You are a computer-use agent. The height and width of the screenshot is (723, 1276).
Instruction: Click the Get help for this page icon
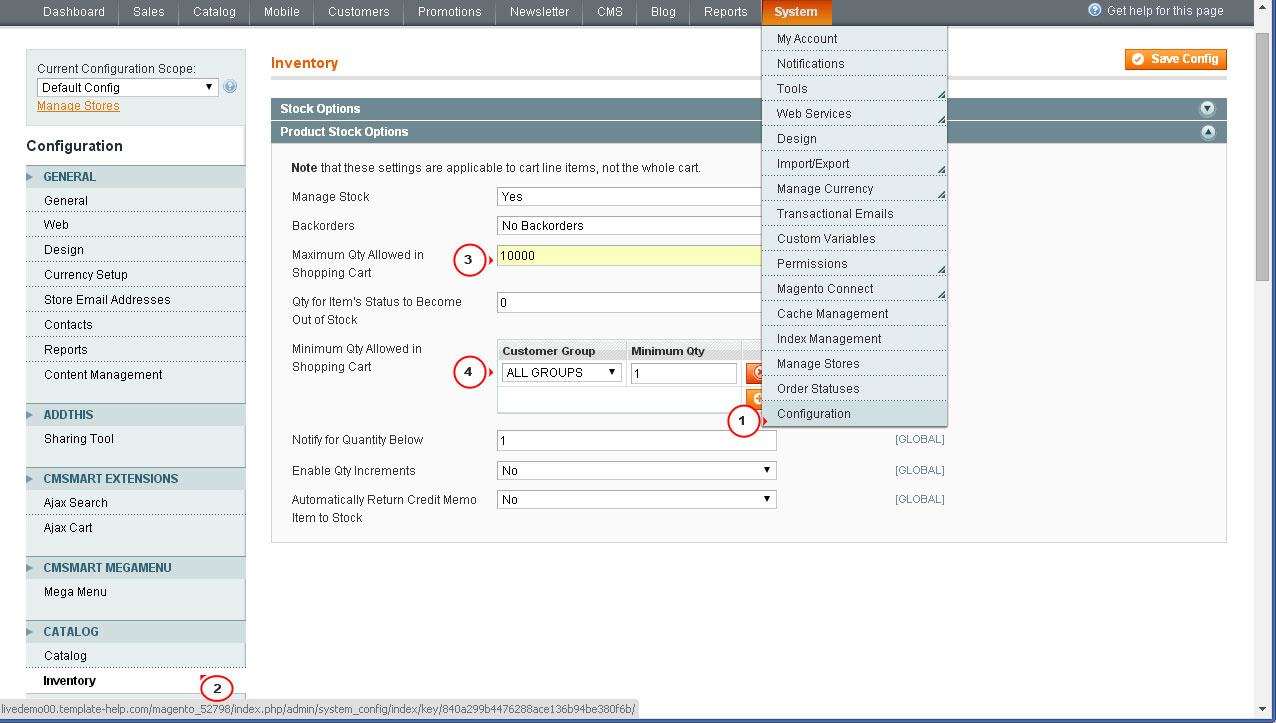(x=1094, y=10)
